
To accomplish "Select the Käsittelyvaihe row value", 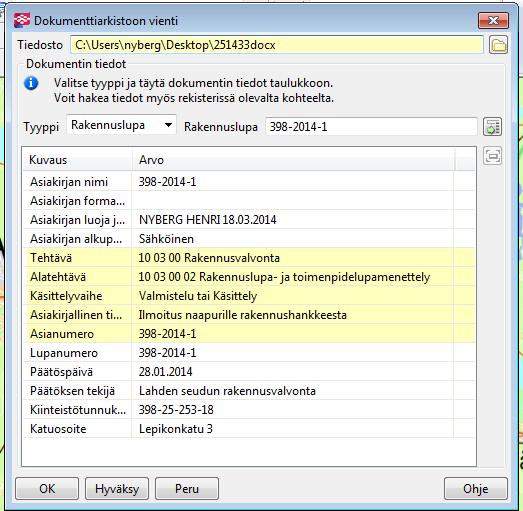I will (198, 296).
